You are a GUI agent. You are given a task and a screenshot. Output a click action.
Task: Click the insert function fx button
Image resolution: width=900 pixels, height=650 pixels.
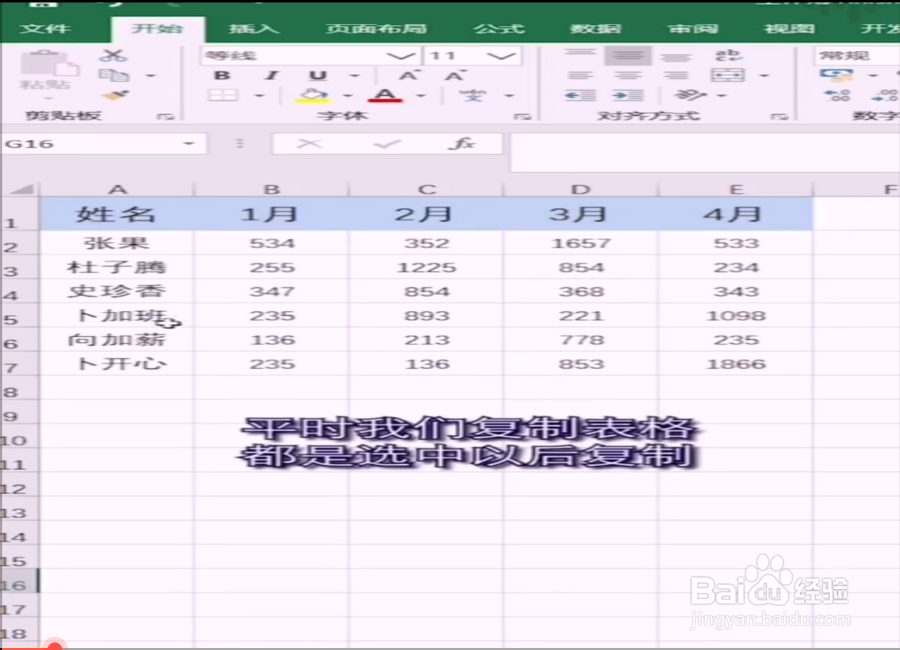click(462, 144)
